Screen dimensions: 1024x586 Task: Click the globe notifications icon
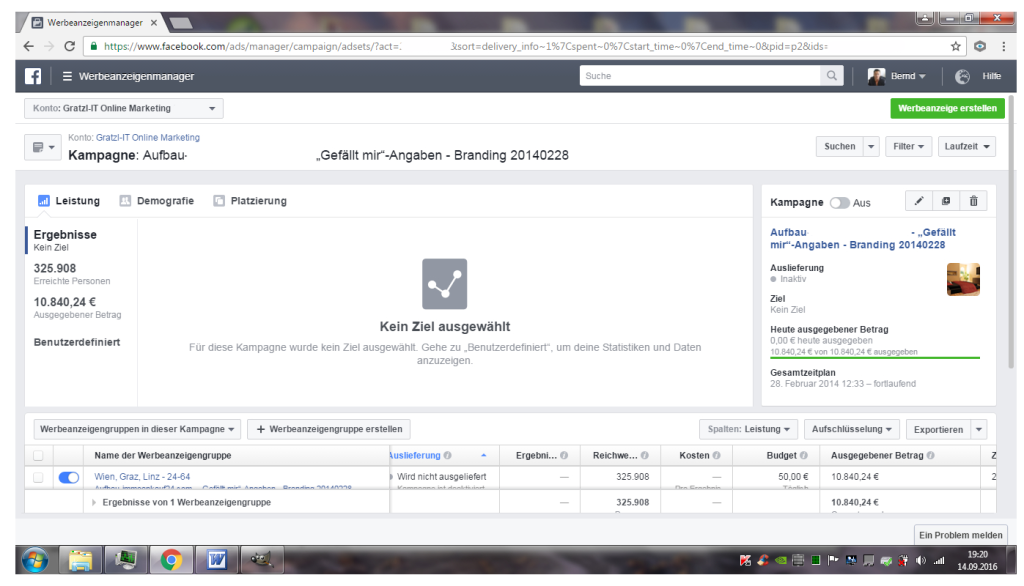962,76
